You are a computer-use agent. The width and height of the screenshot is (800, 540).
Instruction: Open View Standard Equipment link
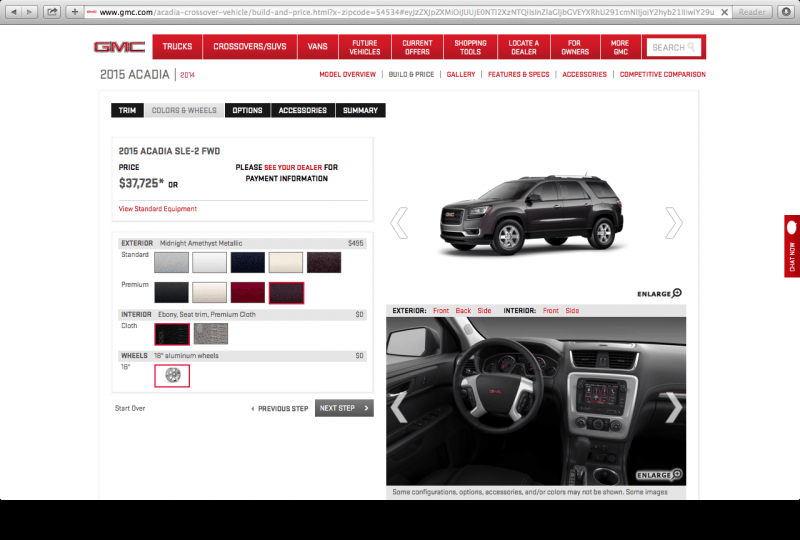(x=158, y=209)
